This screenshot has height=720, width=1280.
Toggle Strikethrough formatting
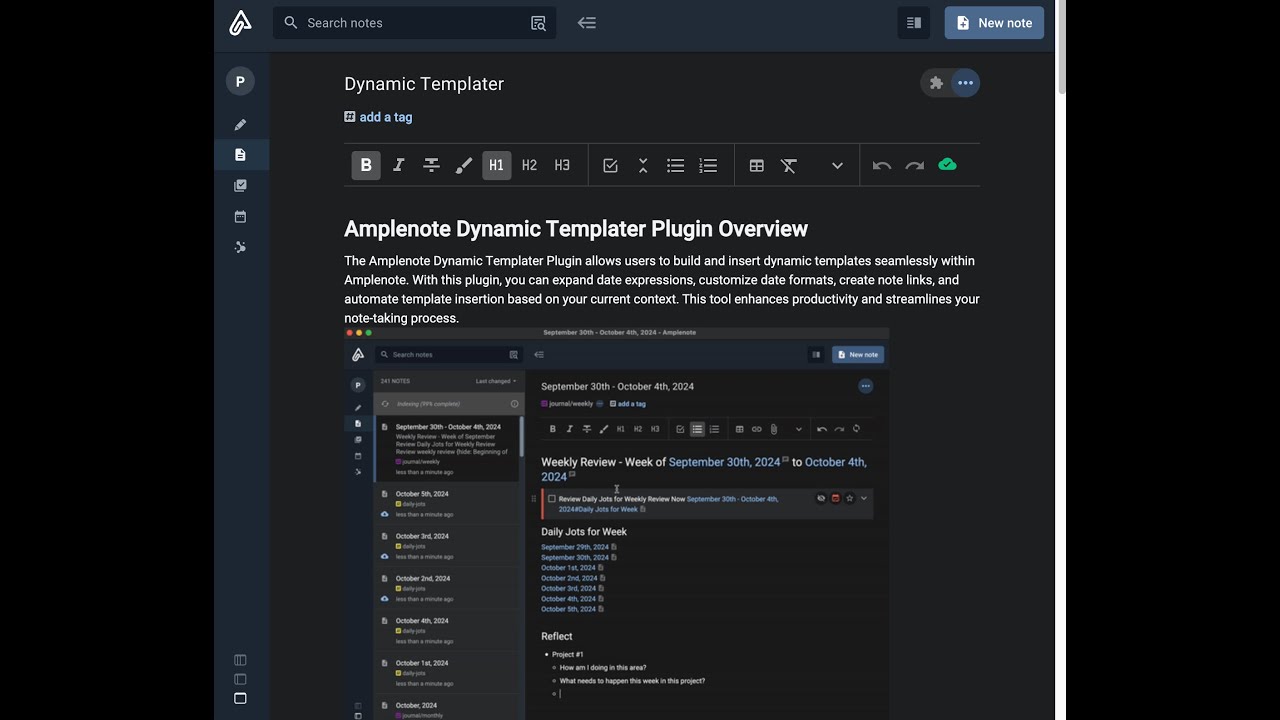[x=431, y=166]
